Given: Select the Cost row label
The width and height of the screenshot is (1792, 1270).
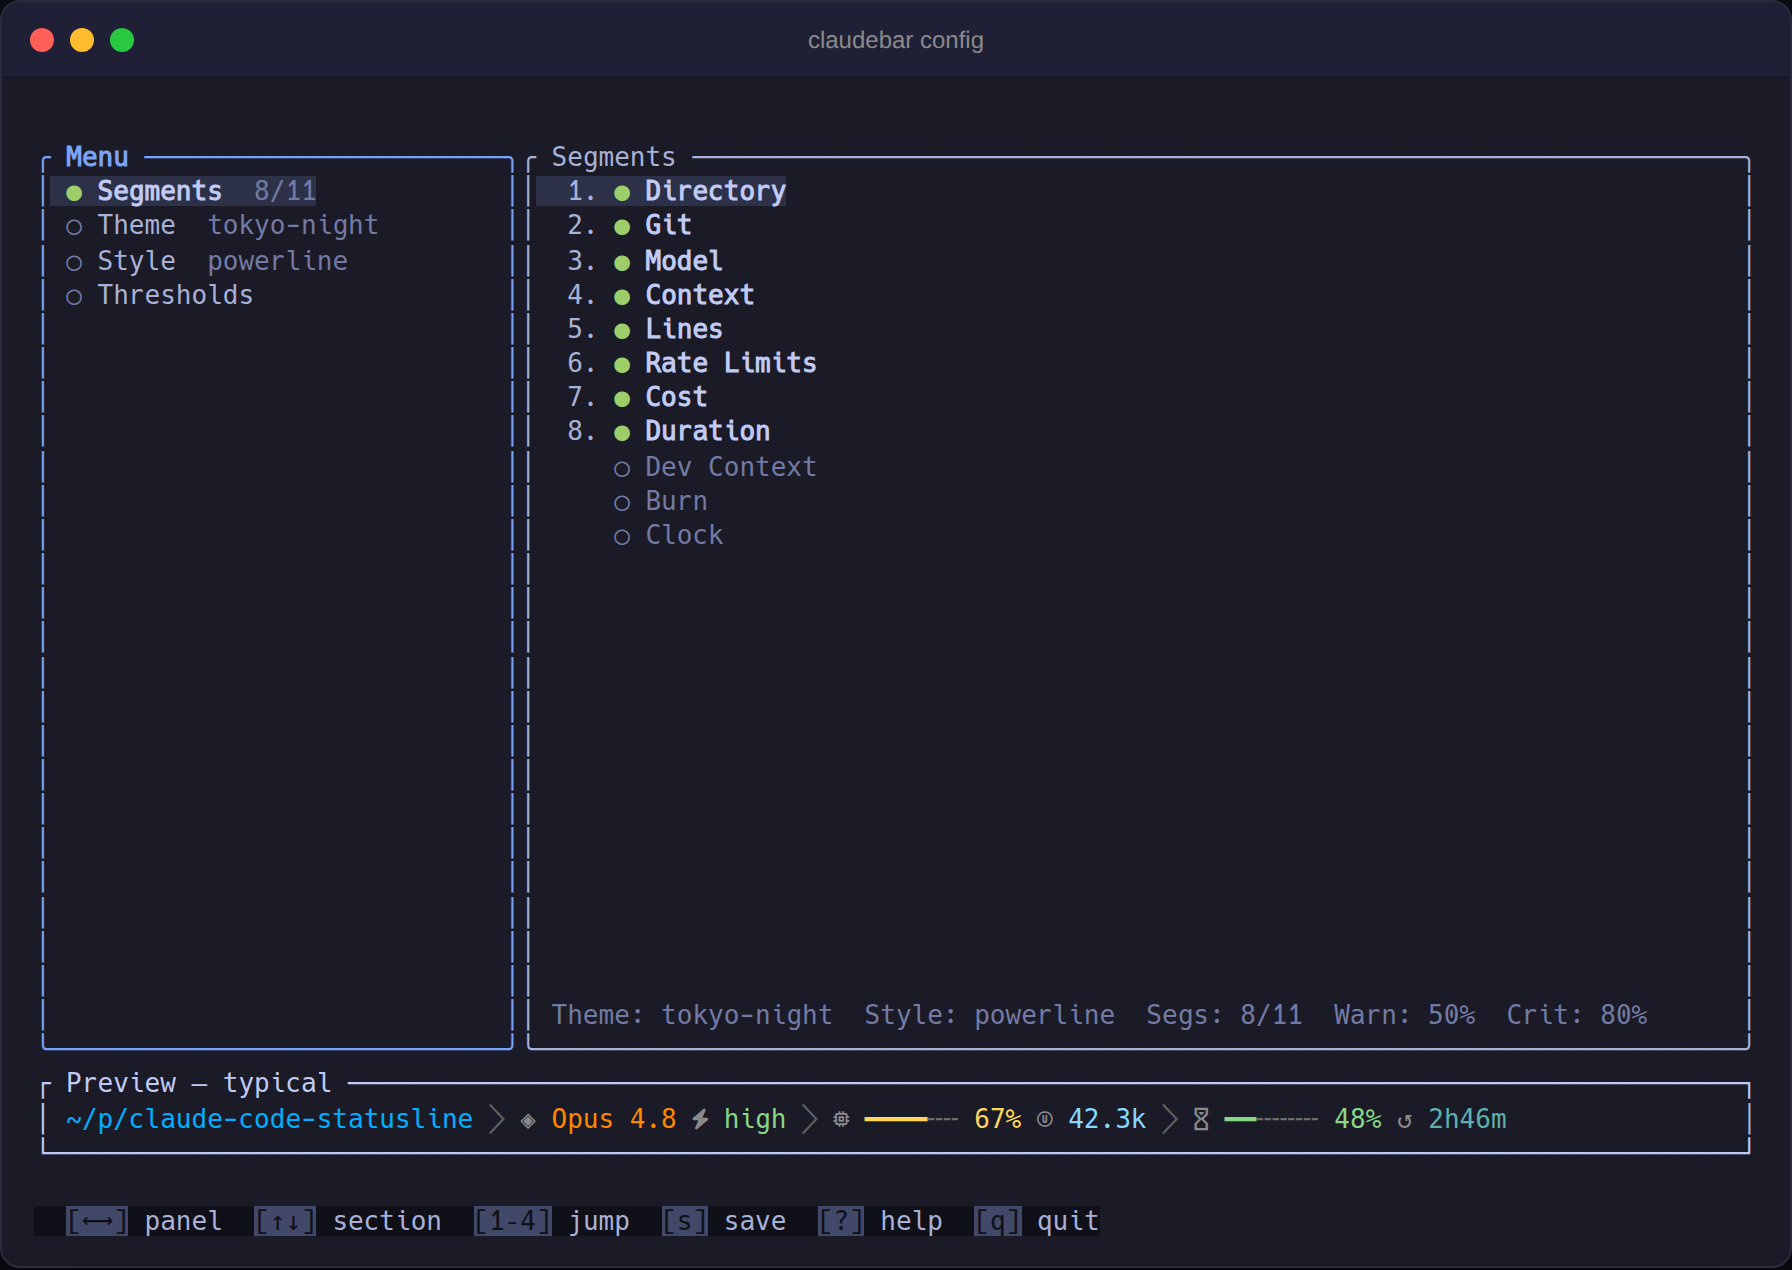Looking at the screenshot, I should point(676,397).
